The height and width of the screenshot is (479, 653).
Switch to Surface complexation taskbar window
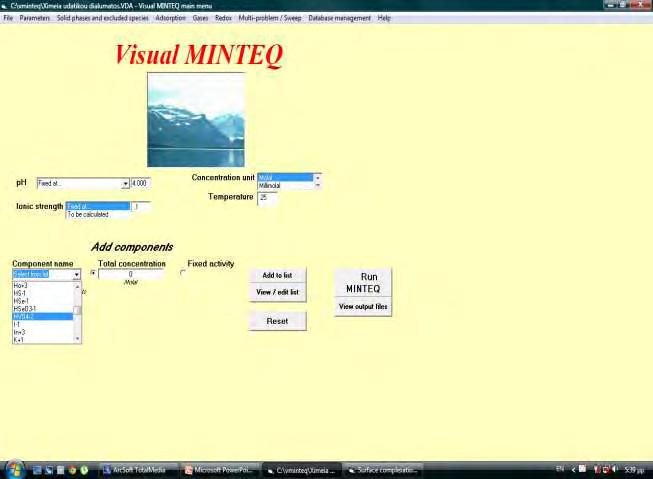coord(383,470)
